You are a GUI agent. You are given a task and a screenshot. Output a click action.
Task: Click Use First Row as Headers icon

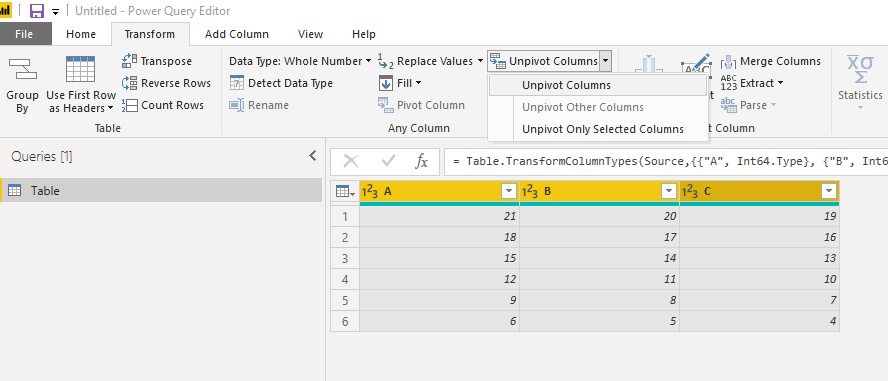(80, 69)
